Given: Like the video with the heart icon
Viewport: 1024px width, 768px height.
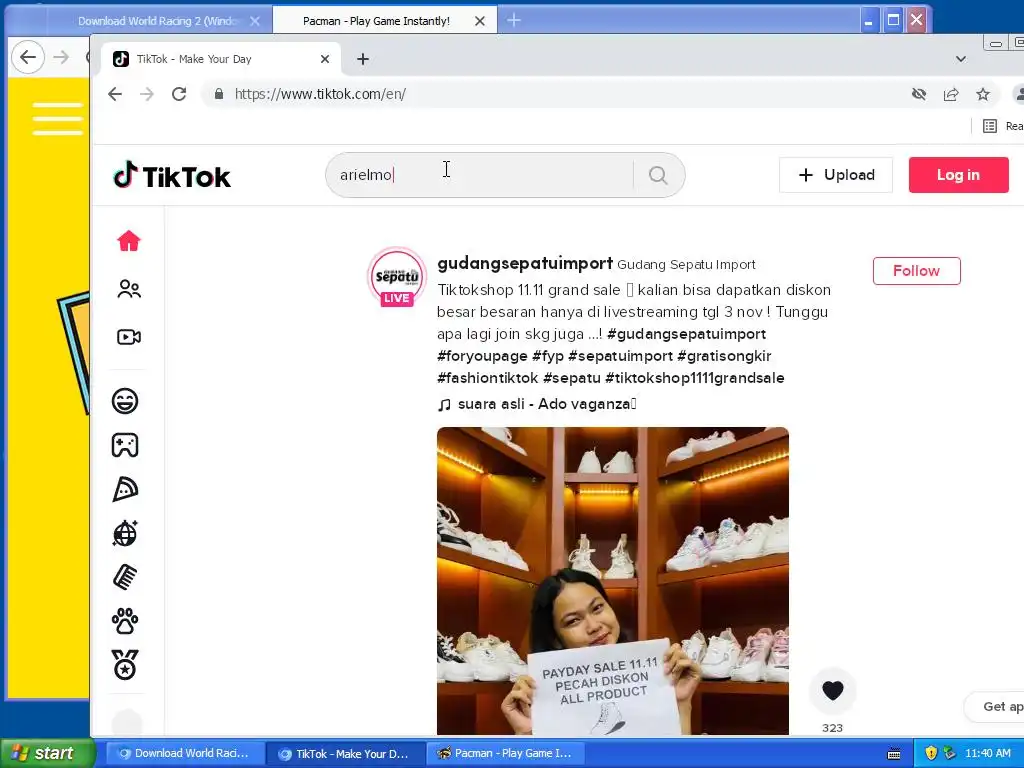Looking at the screenshot, I should 833,690.
